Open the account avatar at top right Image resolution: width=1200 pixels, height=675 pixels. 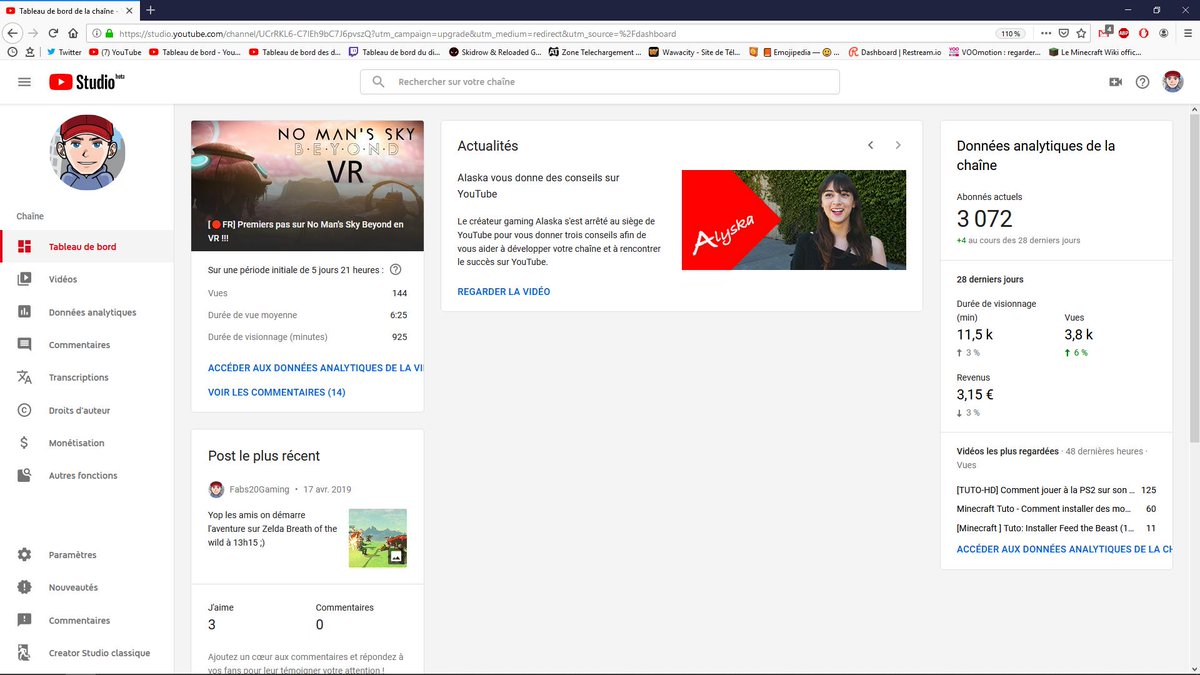pos(1173,82)
